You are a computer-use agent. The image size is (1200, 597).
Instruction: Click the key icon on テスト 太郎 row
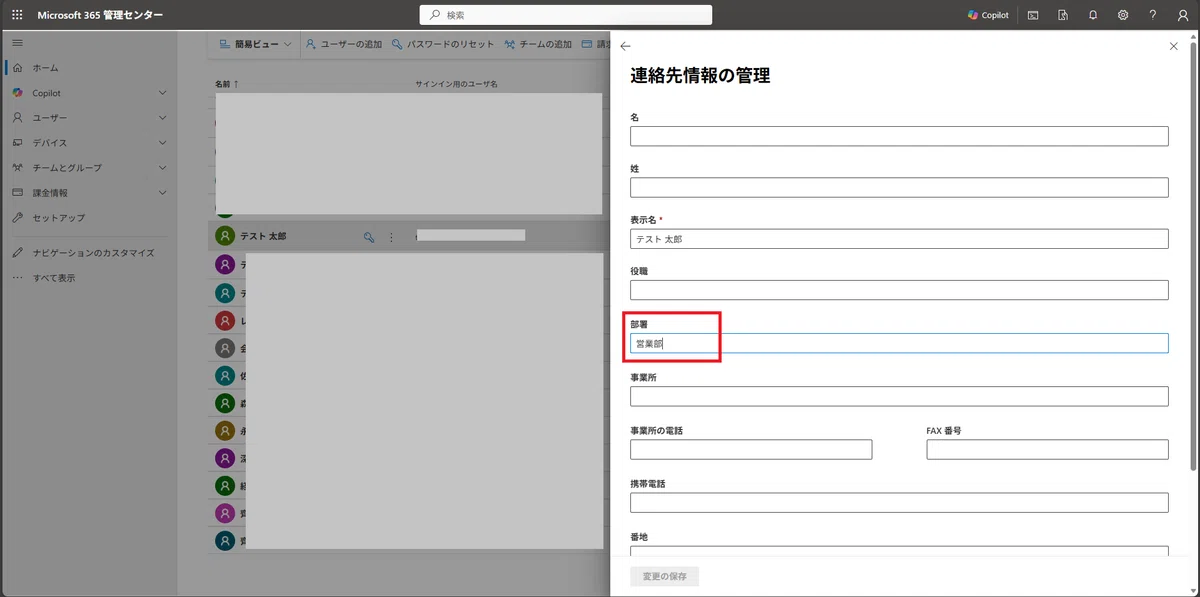tap(369, 238)
